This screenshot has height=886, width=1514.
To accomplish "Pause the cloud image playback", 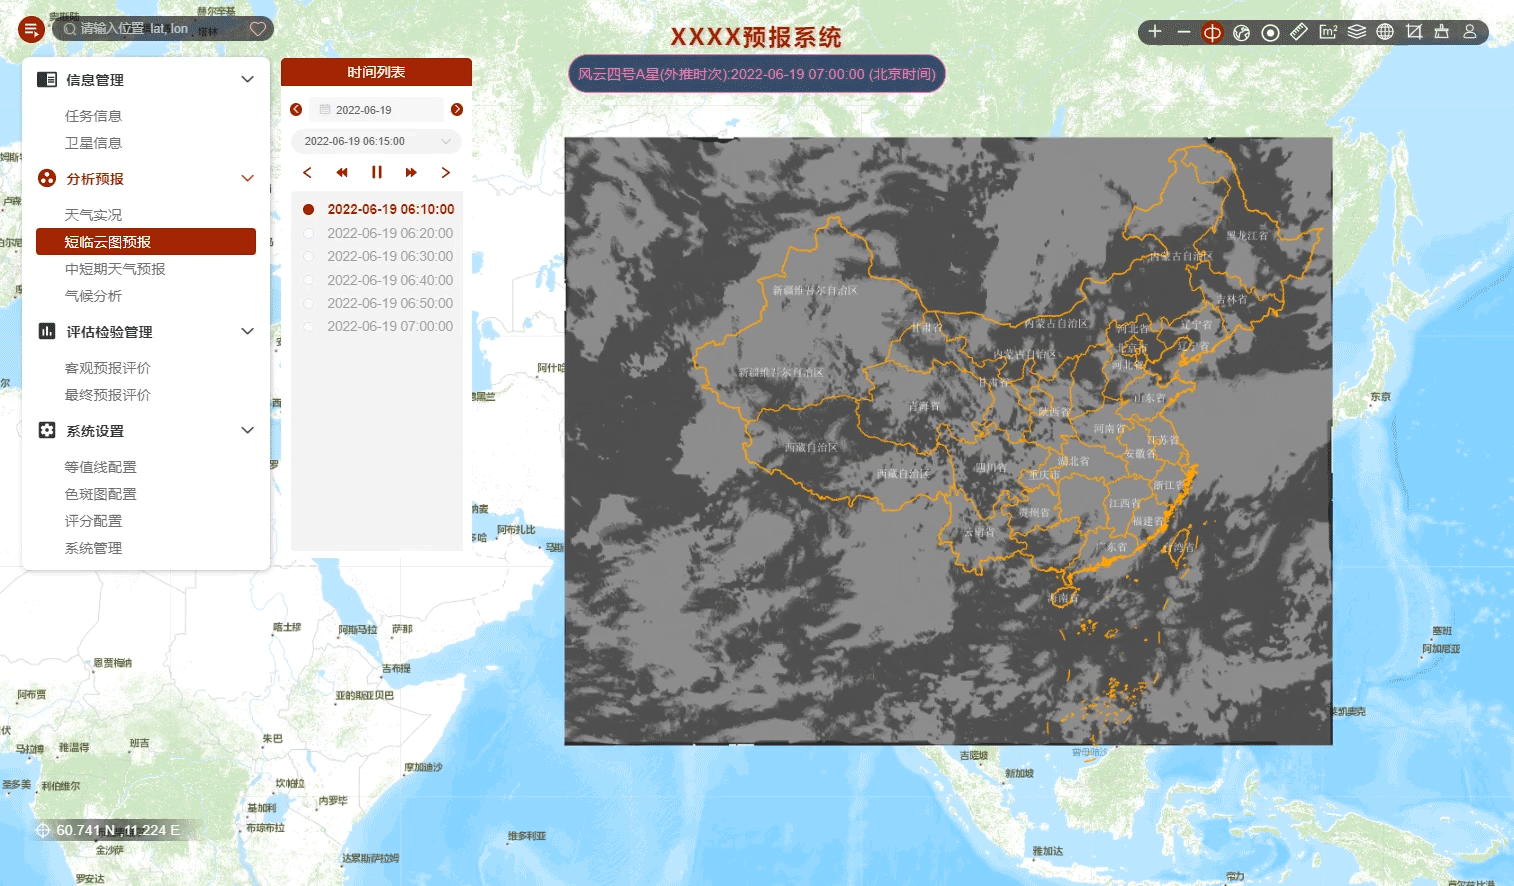I will pyautogui.click(x=377, y=172).
